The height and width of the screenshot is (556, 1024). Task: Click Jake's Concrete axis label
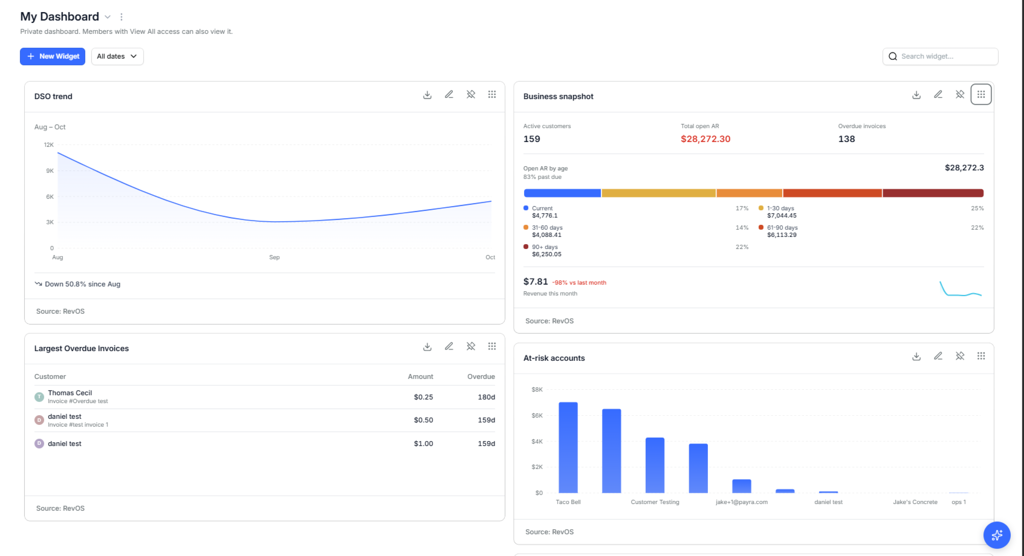point(915,502)
